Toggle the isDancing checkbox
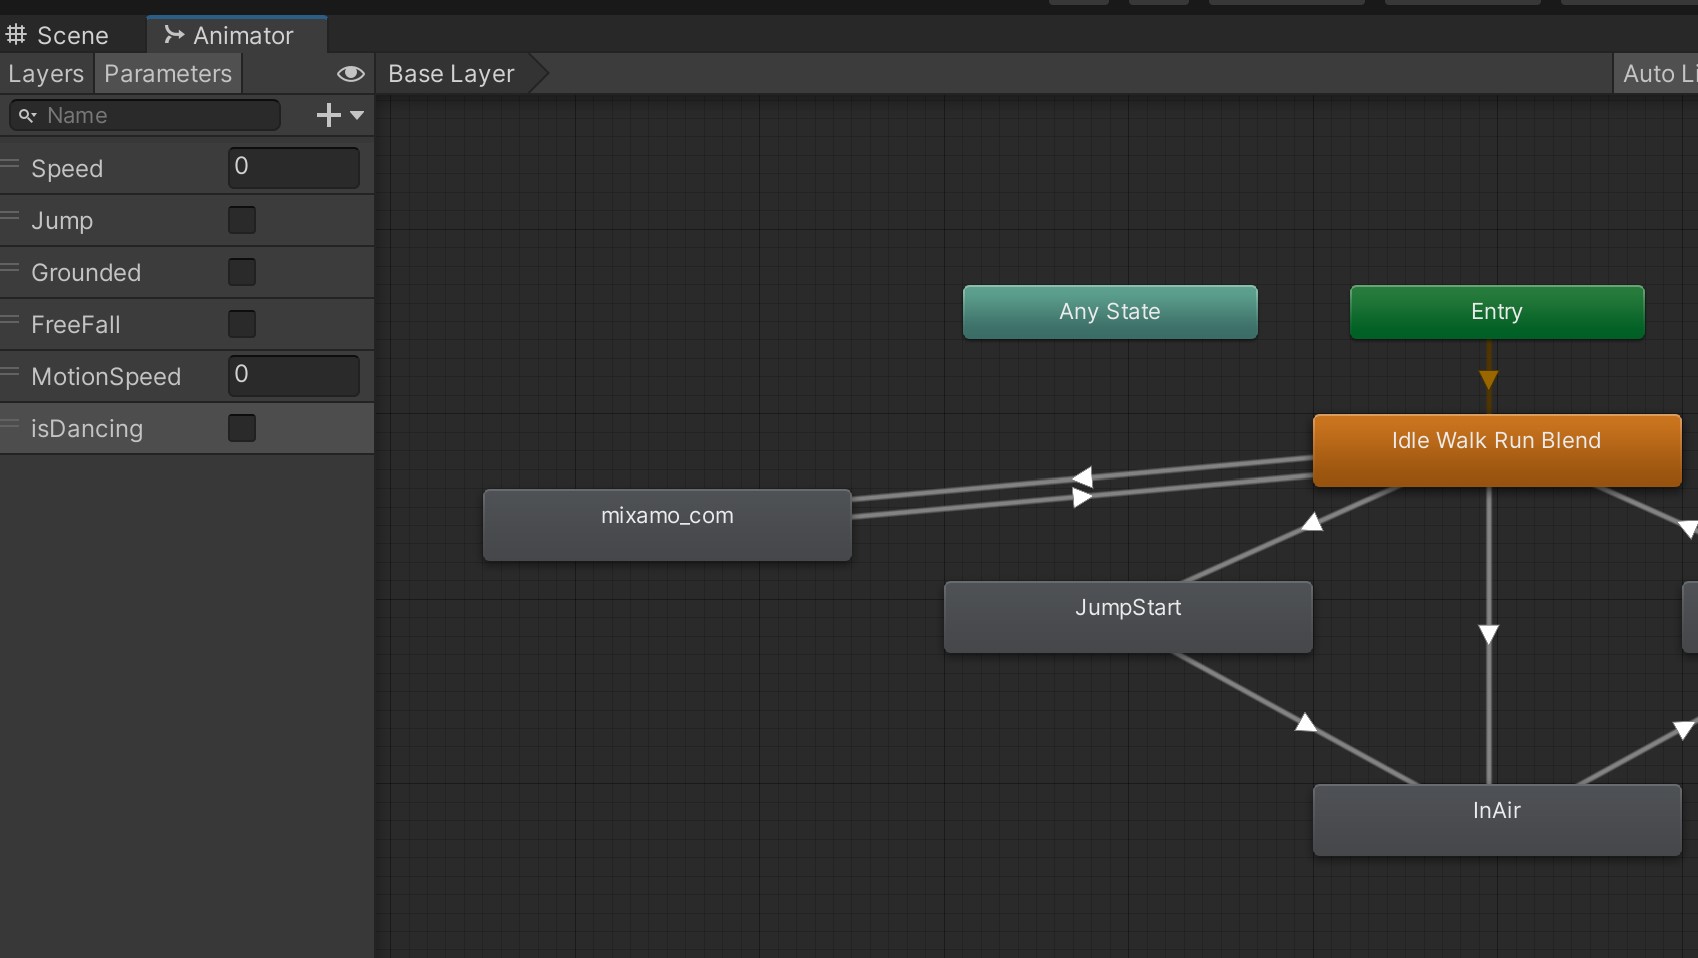Image resolution: width=1698 pixels, height=958 pixels. point(242,428)
